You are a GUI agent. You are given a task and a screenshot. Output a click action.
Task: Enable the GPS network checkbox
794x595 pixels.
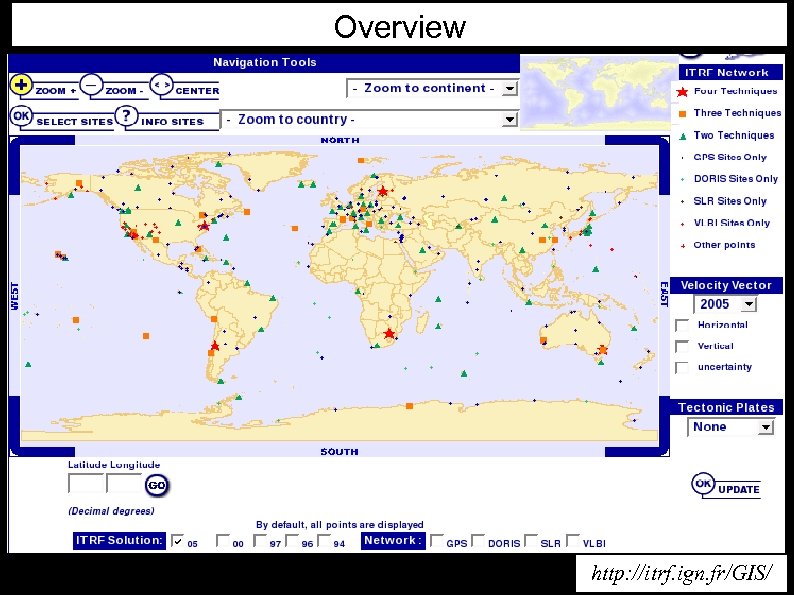[x=436, y=540]
